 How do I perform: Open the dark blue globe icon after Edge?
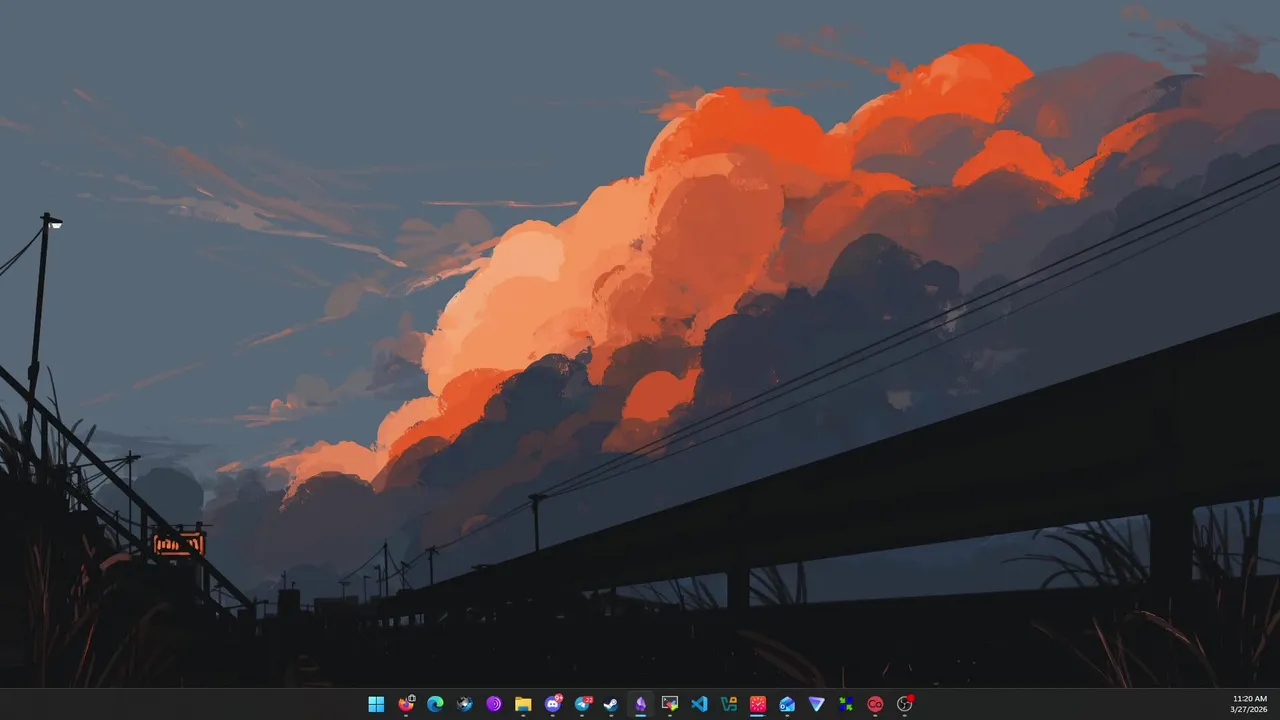coord(464,704)
